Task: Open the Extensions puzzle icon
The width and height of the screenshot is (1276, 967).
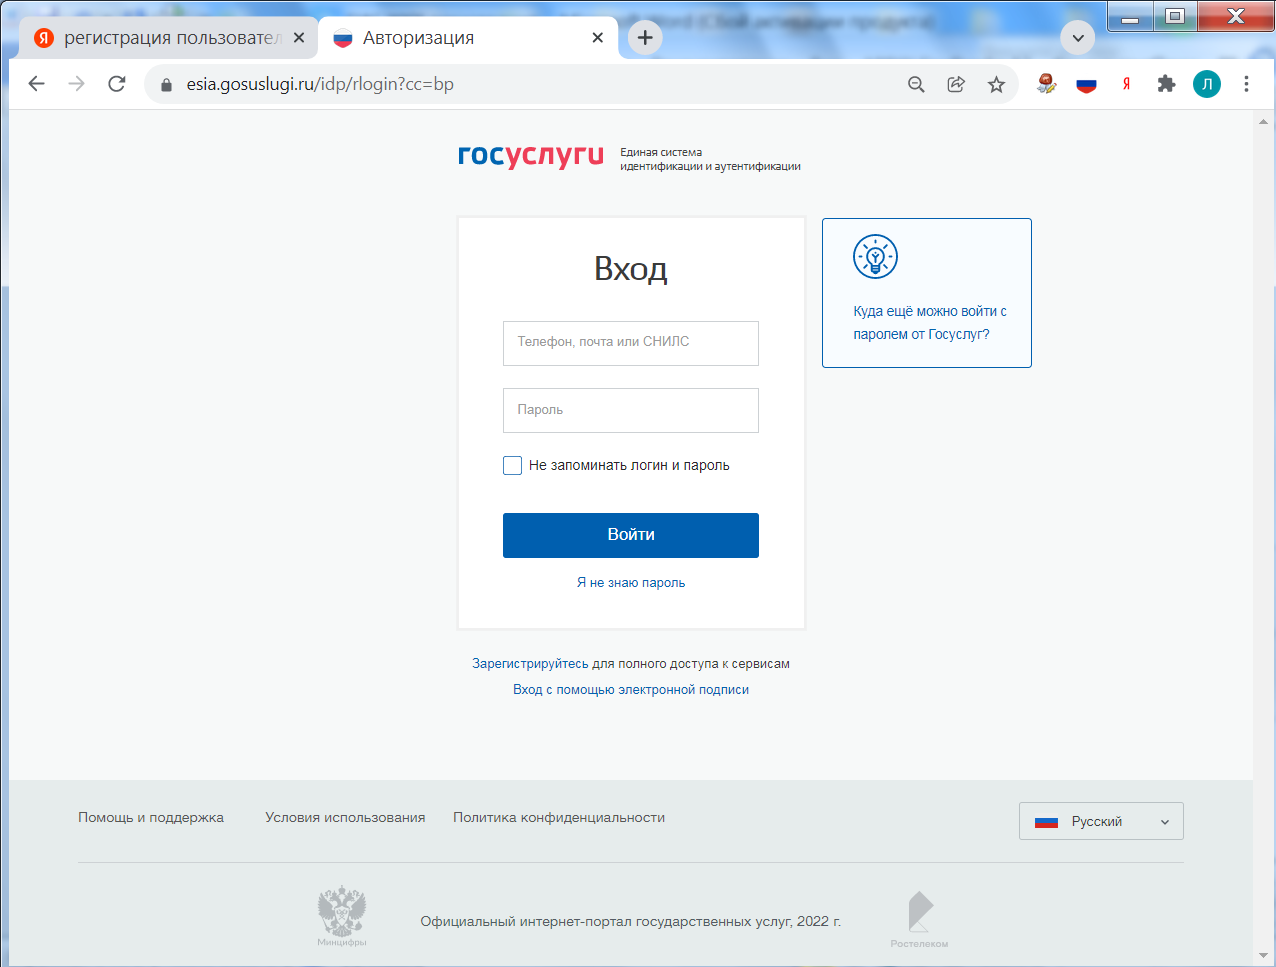Action: click(1166, 85)
